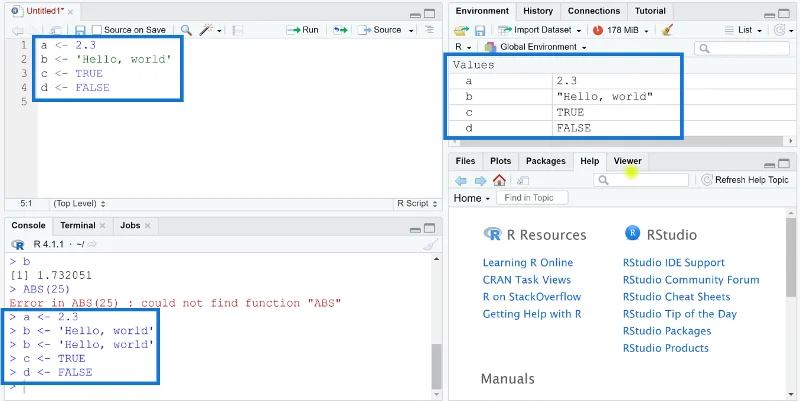Image resolution: width=800 pixels, height=401 pixels.
Task: Switch to the Terminal tab
Action: pos(78,225)
